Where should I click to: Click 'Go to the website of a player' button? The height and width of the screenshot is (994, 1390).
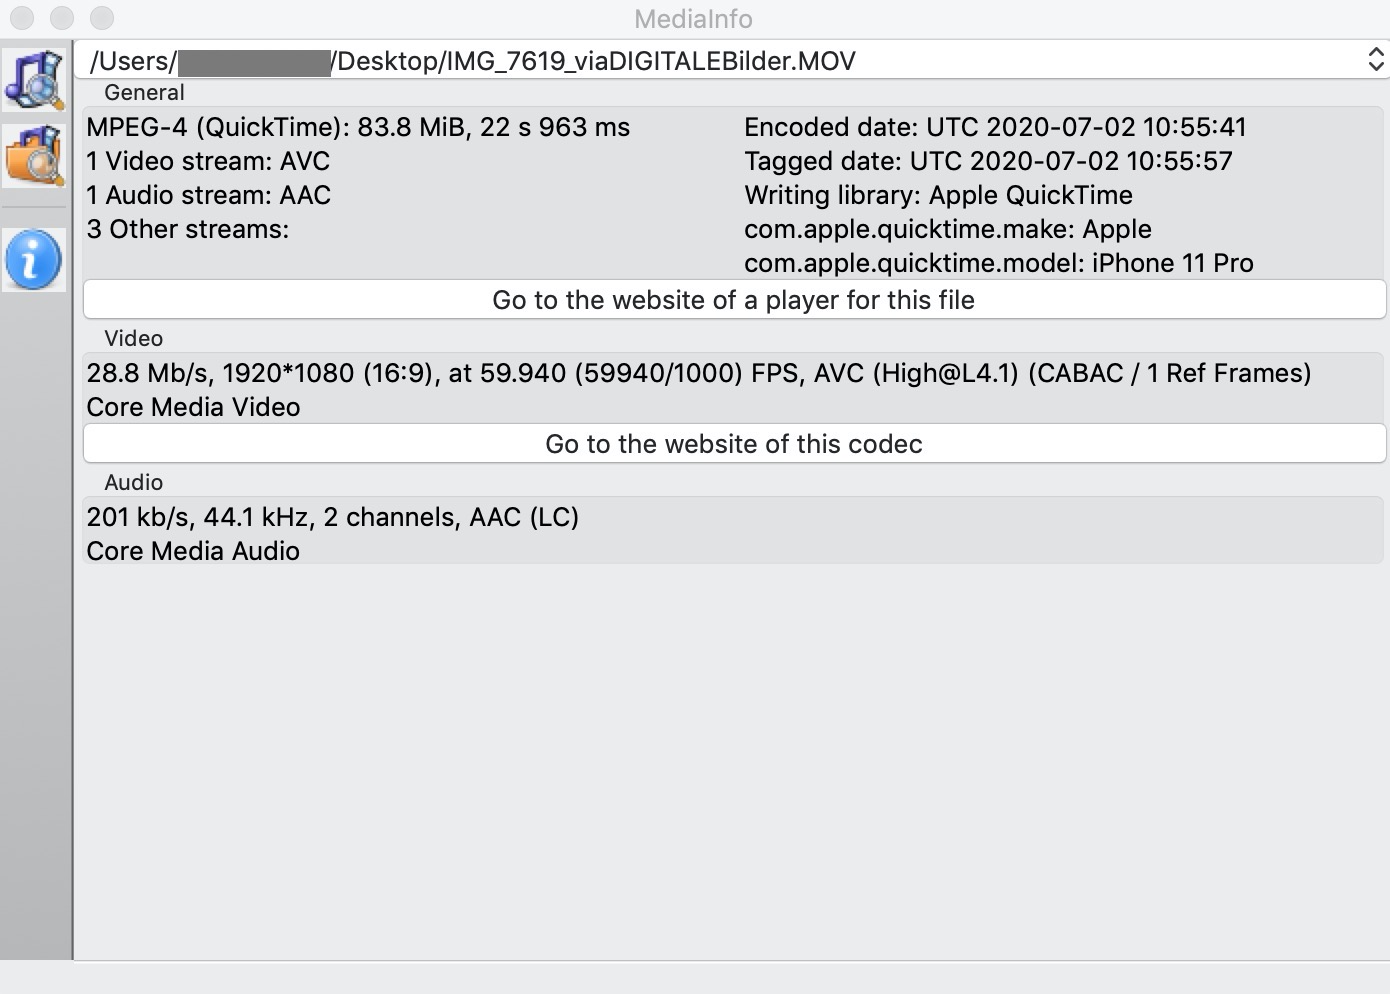(x=734, y=300)
